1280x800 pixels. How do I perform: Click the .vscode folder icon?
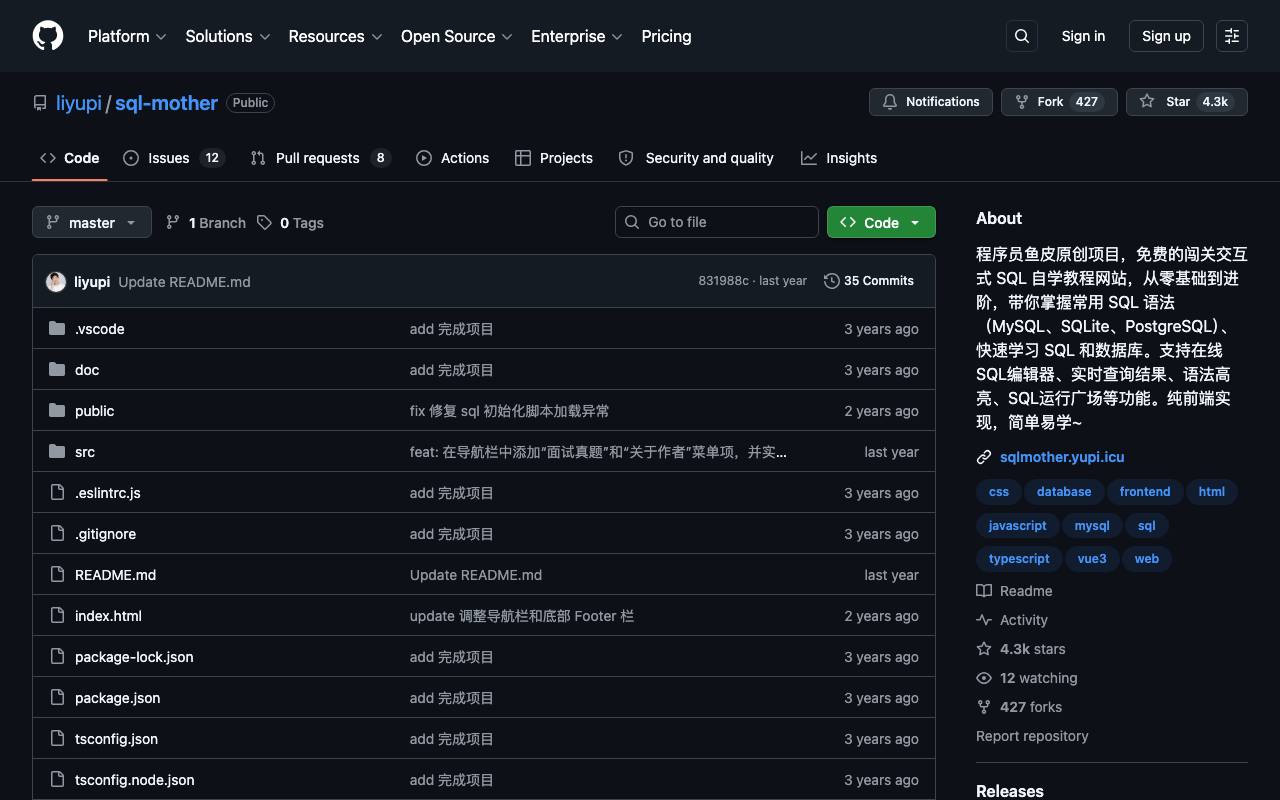coord(57,329)
